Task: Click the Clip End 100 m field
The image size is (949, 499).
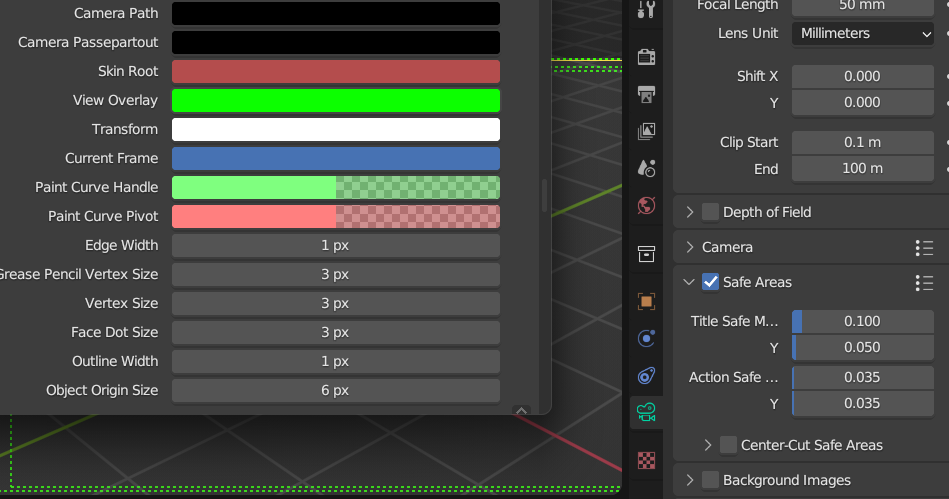Action: point(863,168)
